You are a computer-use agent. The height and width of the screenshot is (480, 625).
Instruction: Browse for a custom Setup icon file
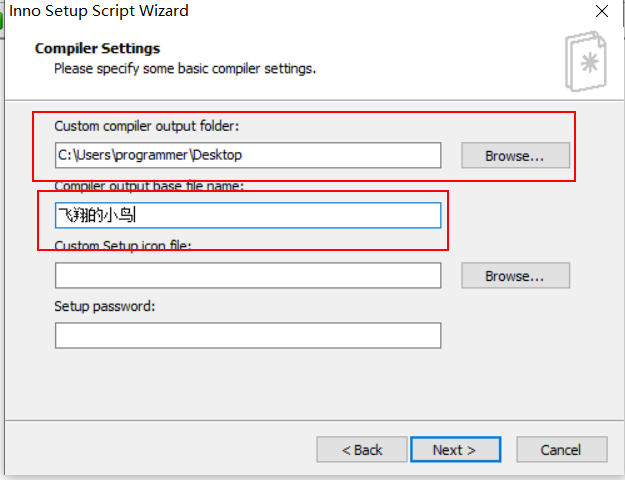point(515,275)
